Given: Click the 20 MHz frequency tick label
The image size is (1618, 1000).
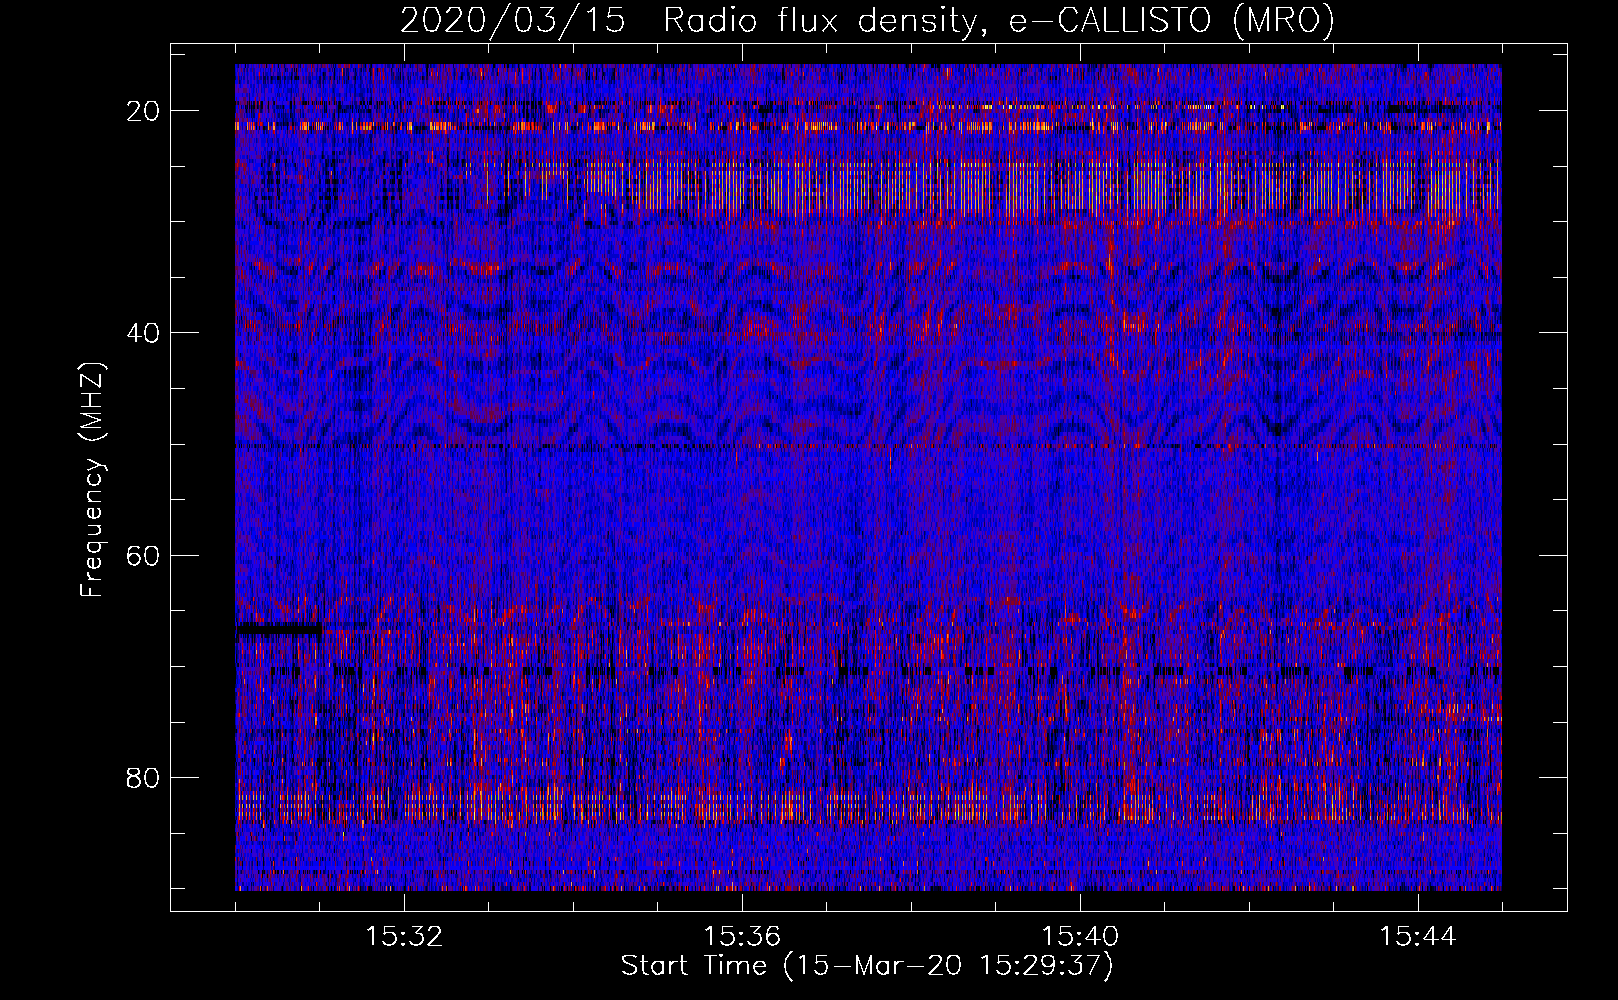Looking at the screenshot, I should point(144,111).
